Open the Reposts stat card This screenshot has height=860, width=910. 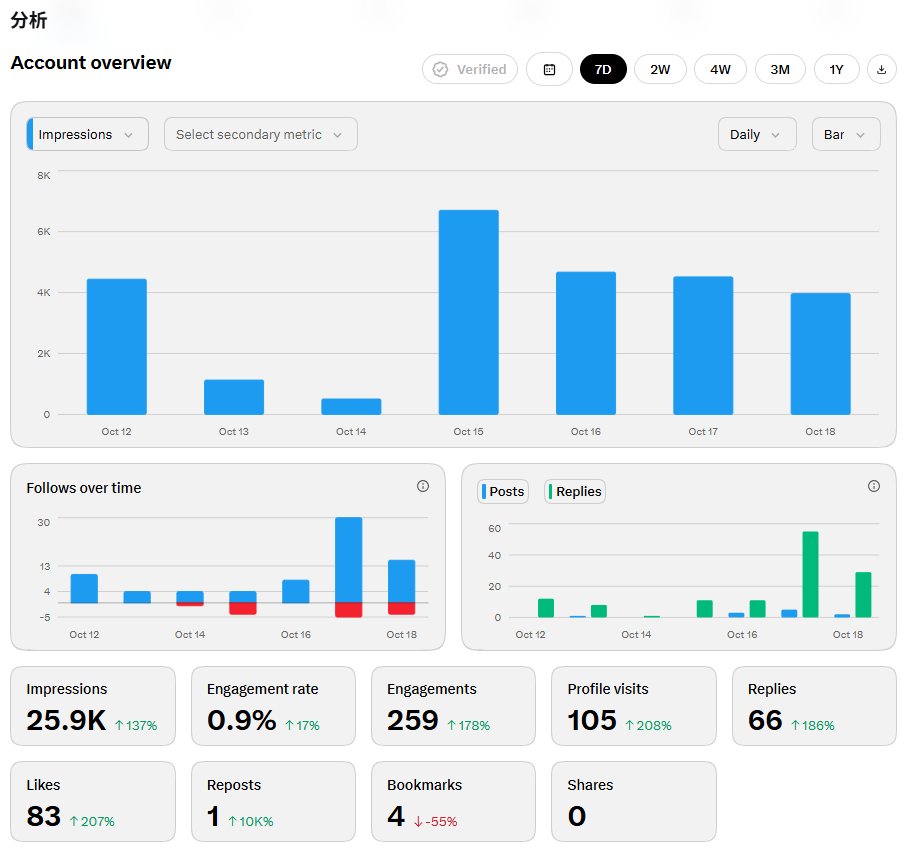click(x=273, y=801)
